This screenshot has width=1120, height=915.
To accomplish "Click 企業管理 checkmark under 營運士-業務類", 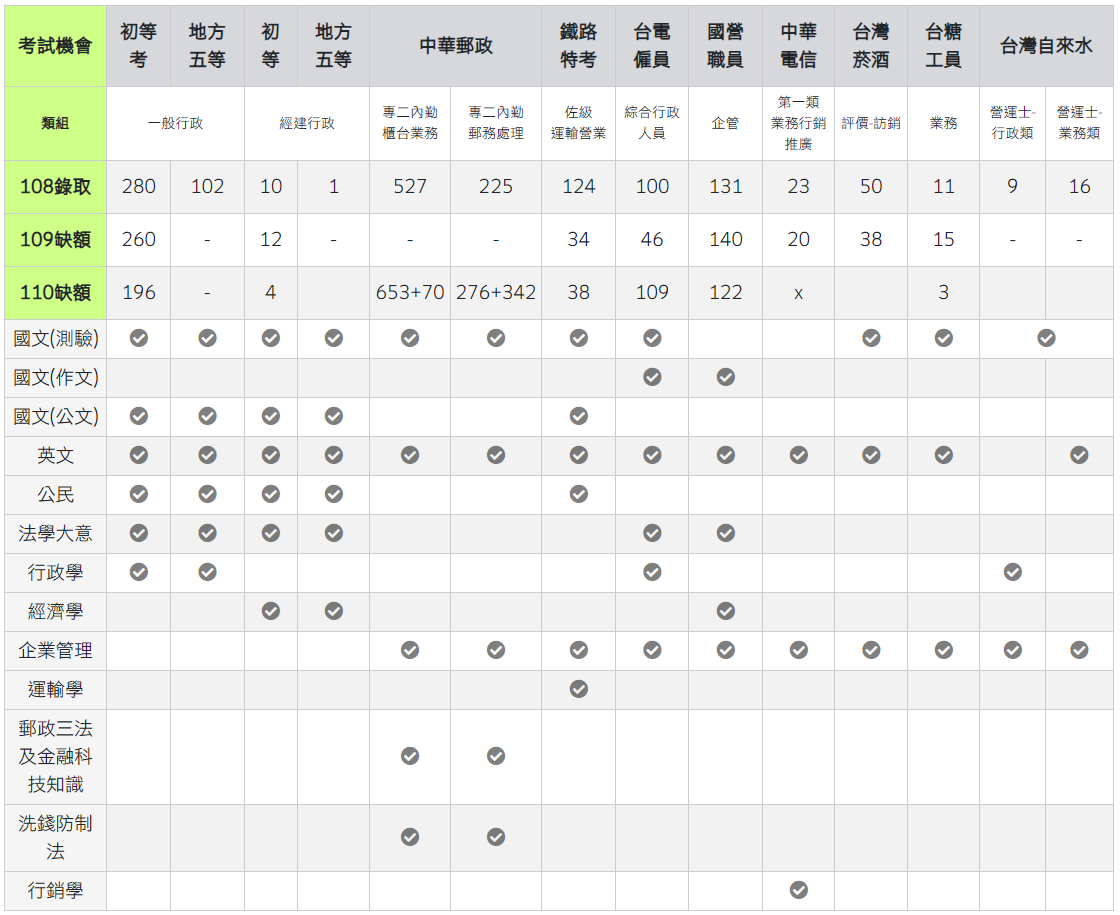I will coord(1079,650).
